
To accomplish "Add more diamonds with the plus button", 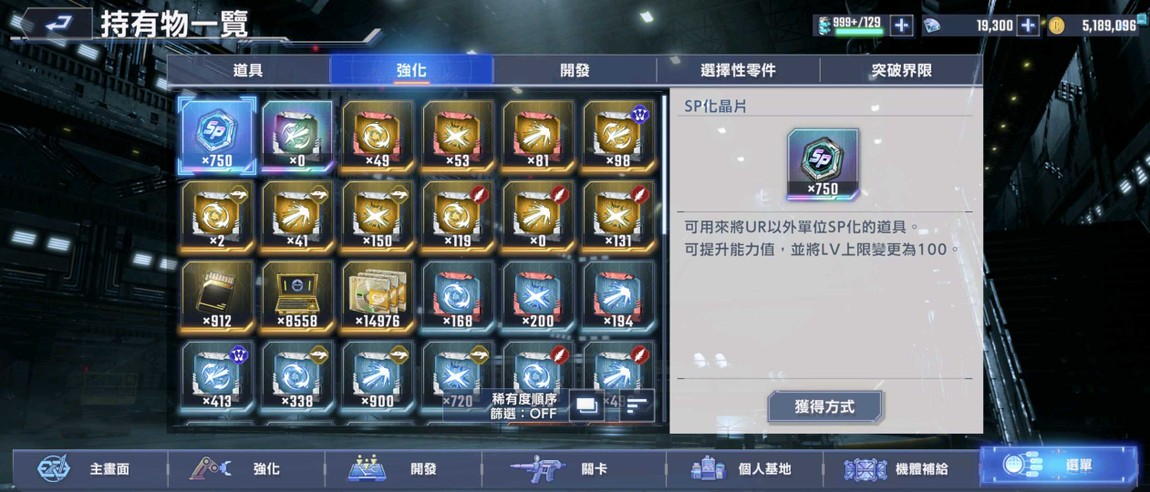I will coord(1029,26).
